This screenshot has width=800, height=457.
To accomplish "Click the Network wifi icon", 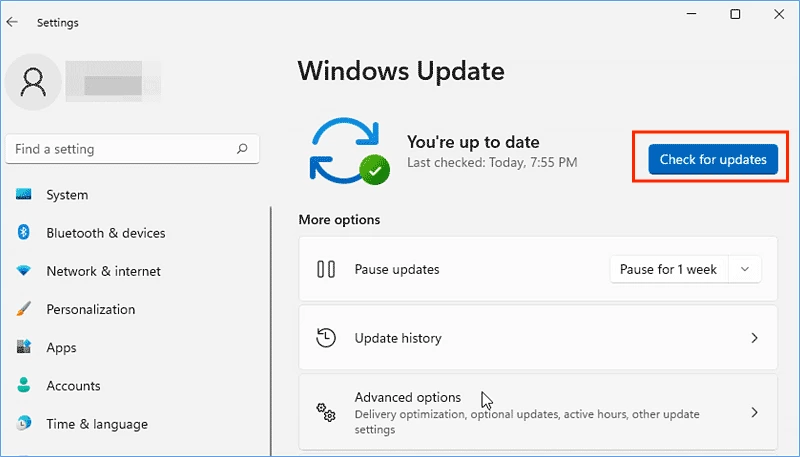I will (23, 271).
